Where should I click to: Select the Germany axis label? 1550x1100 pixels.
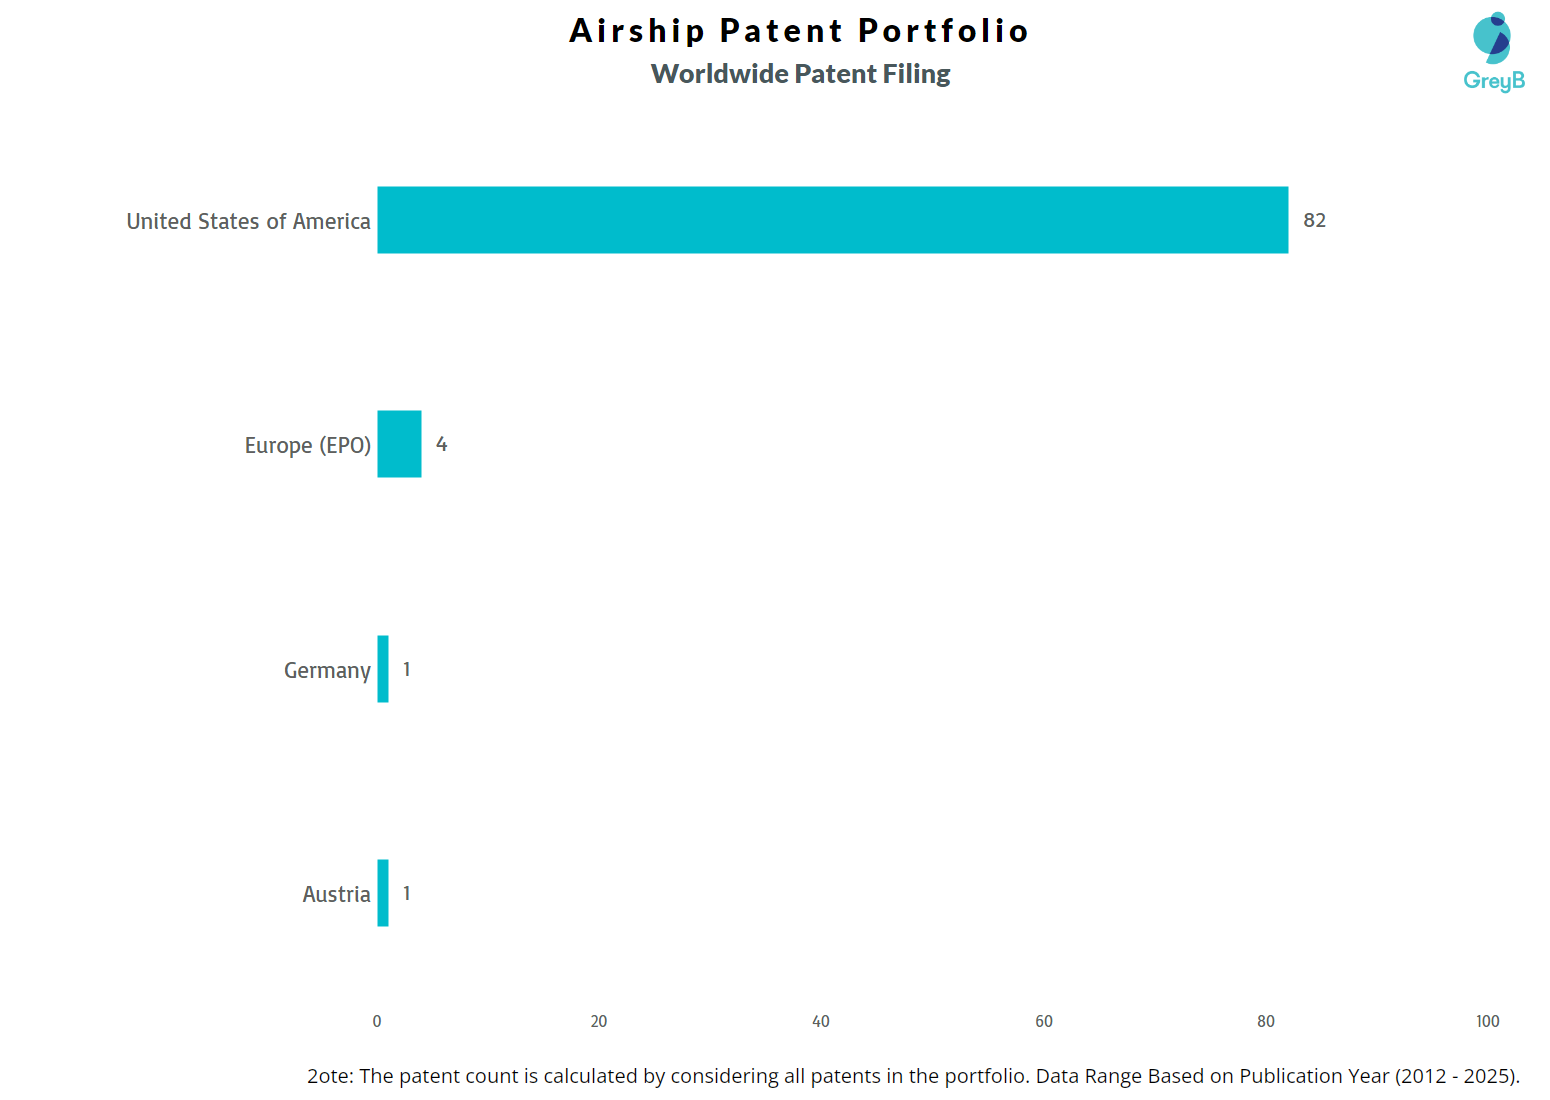pos(327,670)
